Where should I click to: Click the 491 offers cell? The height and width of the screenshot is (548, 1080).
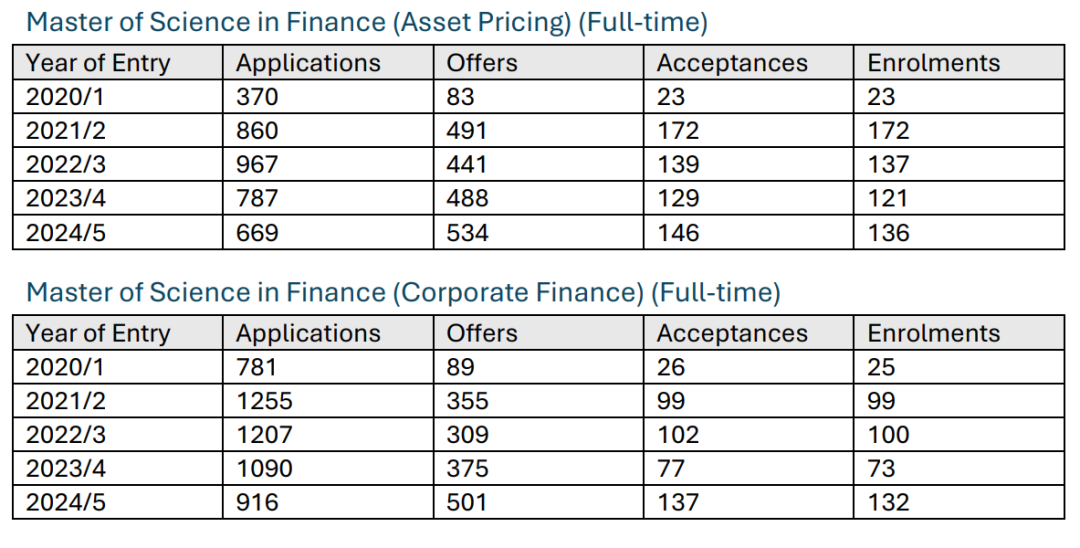[x=538, y=130]
